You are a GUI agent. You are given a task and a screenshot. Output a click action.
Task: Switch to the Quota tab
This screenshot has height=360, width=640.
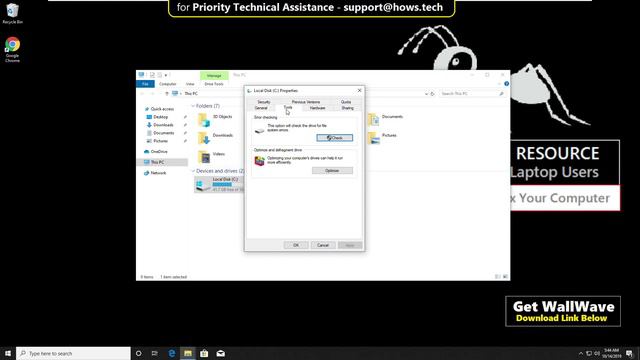point(346,102)
